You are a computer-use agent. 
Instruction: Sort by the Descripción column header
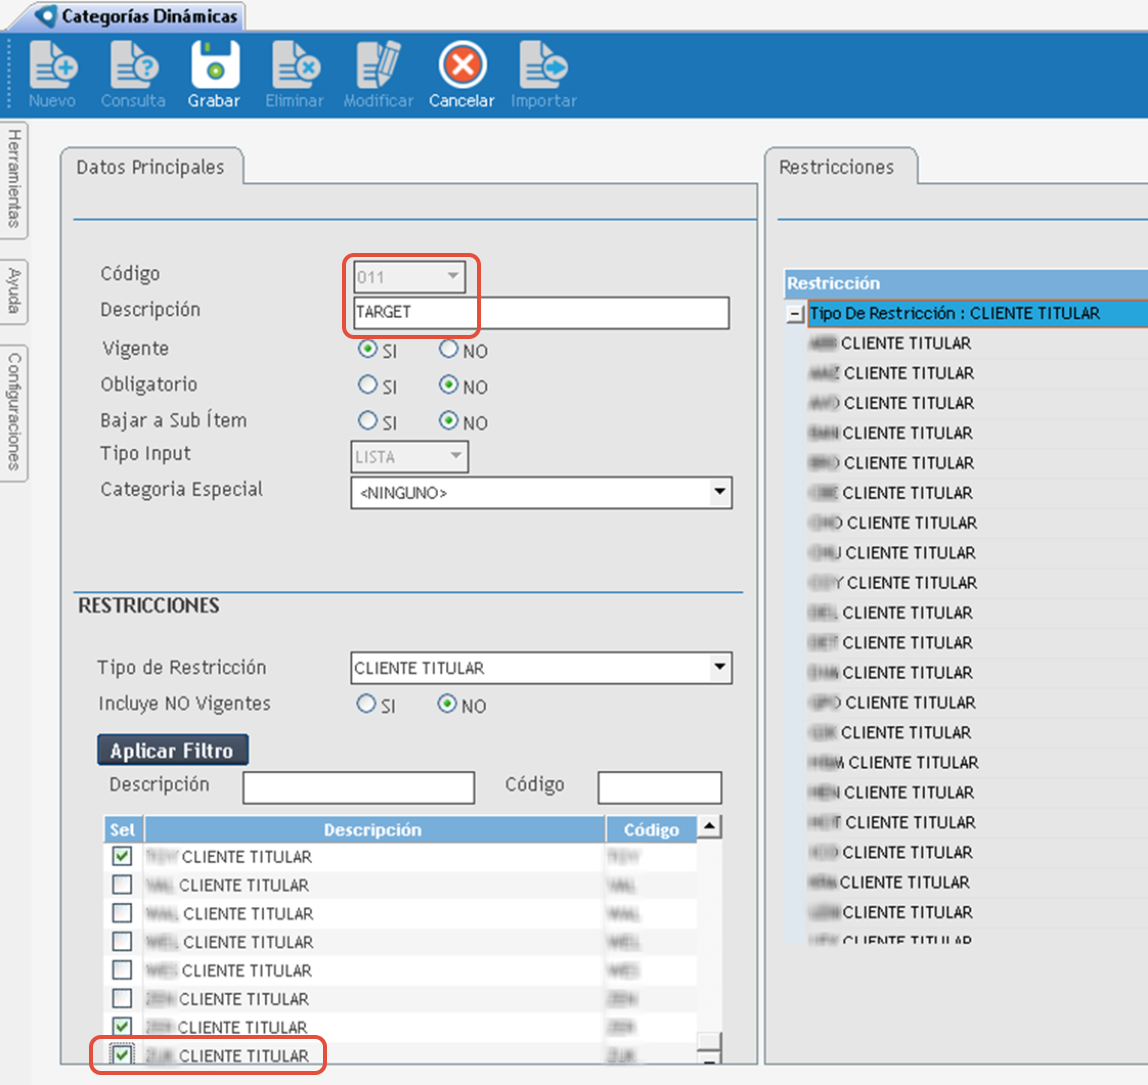373,829
